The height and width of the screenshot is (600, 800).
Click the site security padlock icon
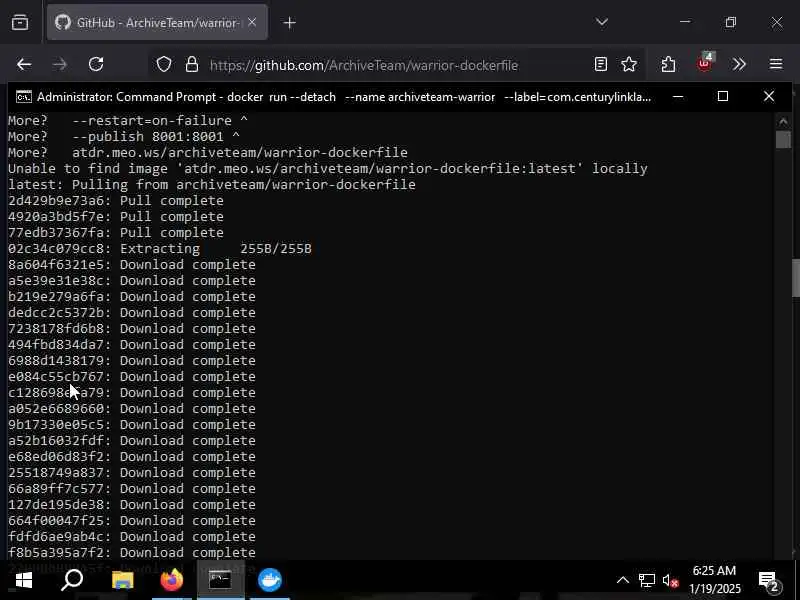tap(192, 64)
